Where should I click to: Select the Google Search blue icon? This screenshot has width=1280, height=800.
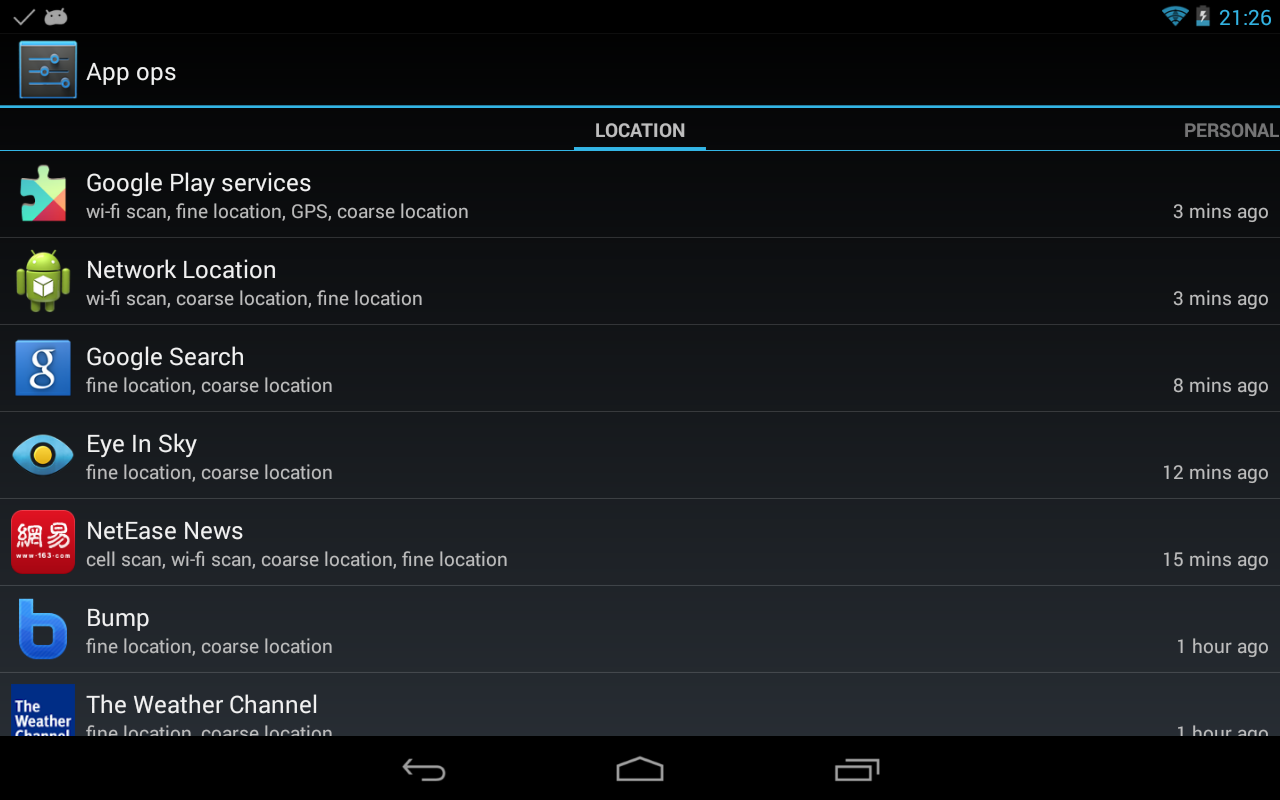43,368
